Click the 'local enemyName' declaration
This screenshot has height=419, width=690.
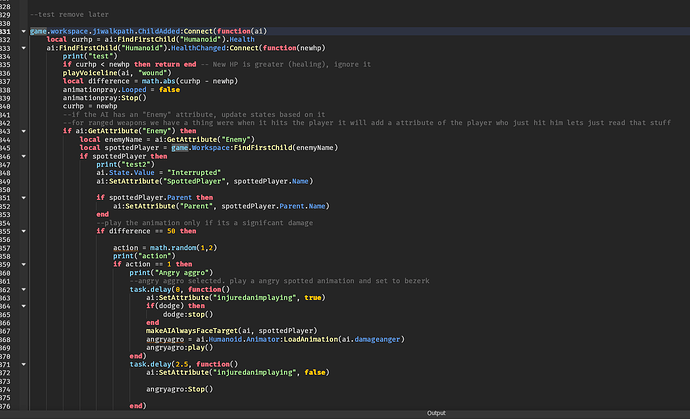(x=167, y=140)
